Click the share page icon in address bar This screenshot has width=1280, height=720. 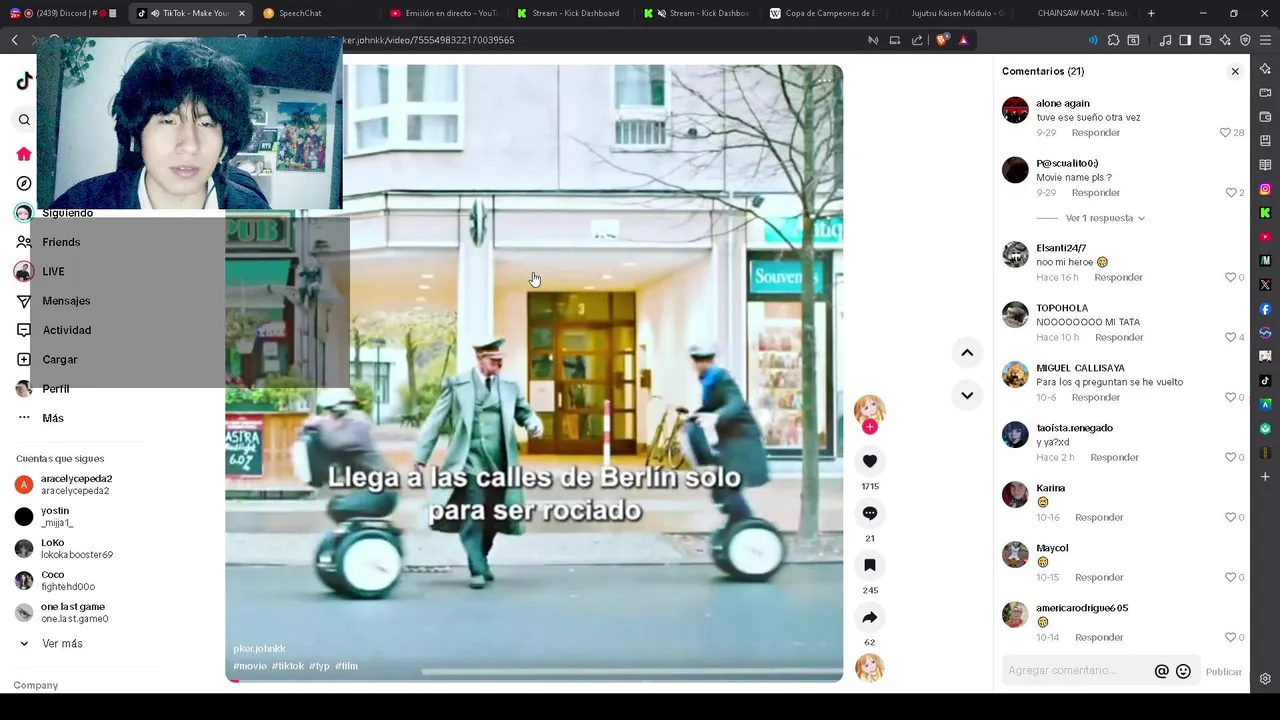917,40
